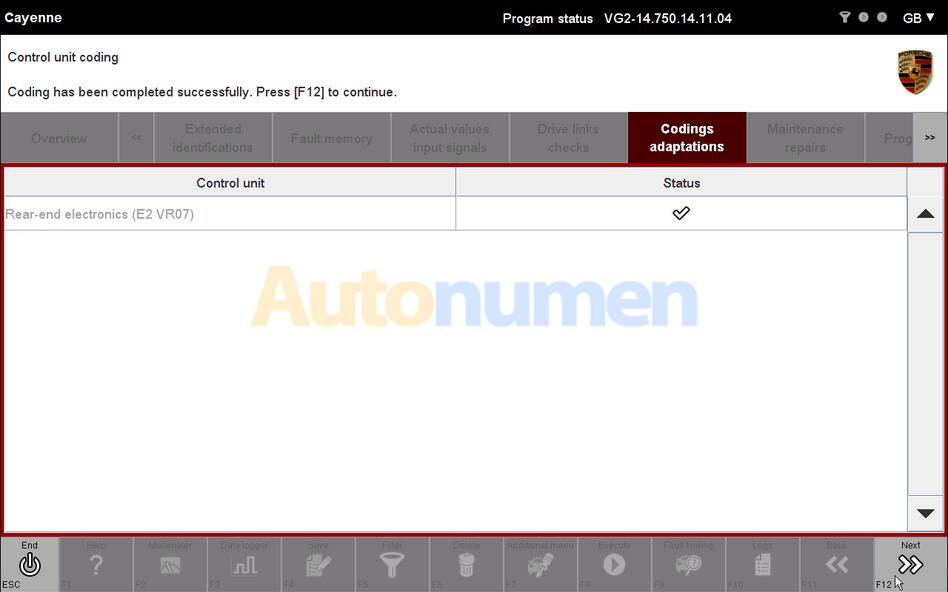Open Fault finding icon
Viewport: 948px width, 592px height.
(x=688, y=565)
